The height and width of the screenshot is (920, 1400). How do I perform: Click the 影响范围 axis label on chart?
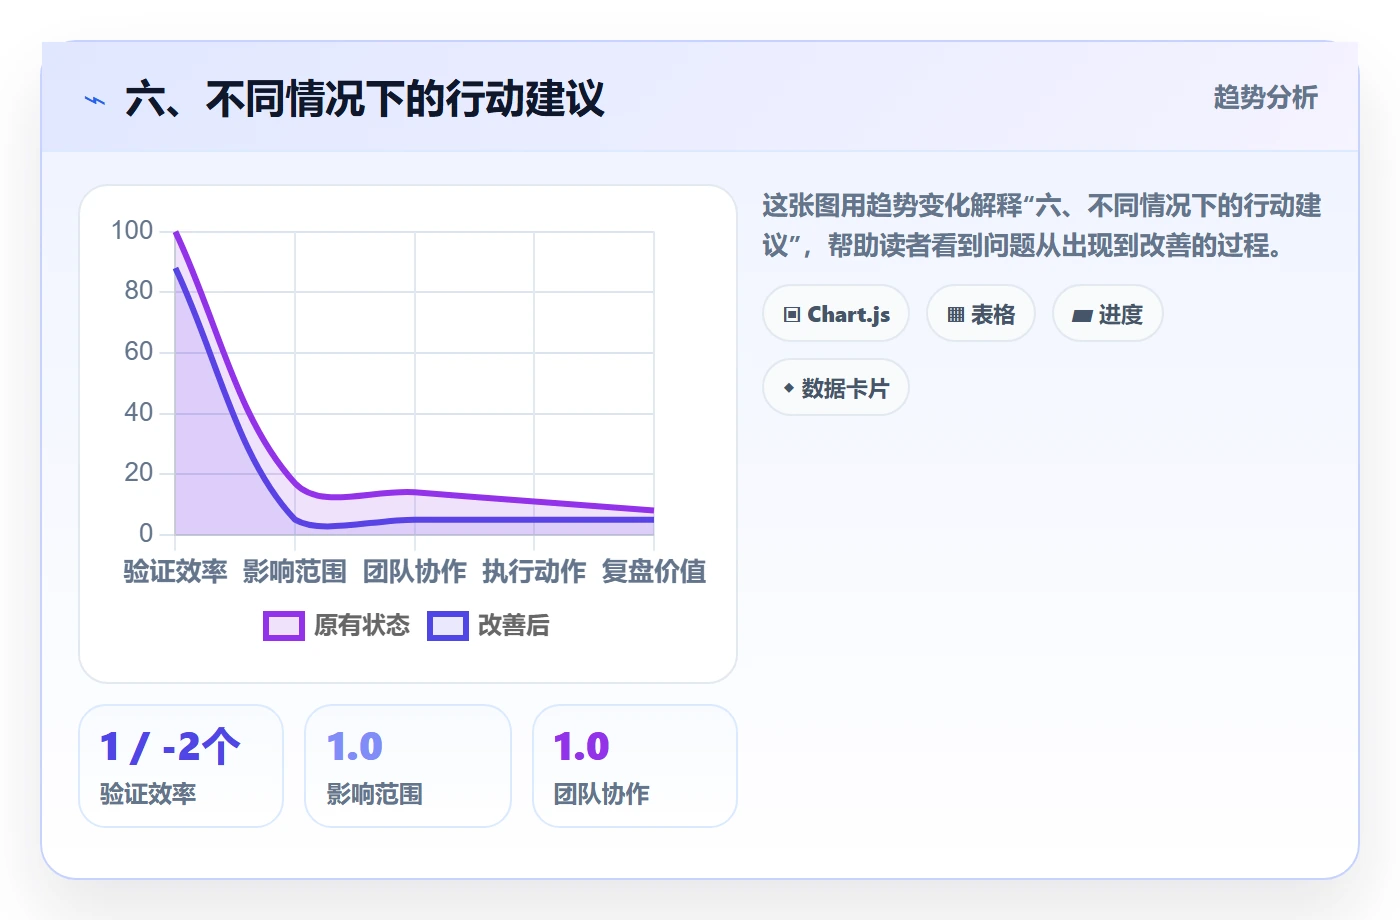(295, 572)
